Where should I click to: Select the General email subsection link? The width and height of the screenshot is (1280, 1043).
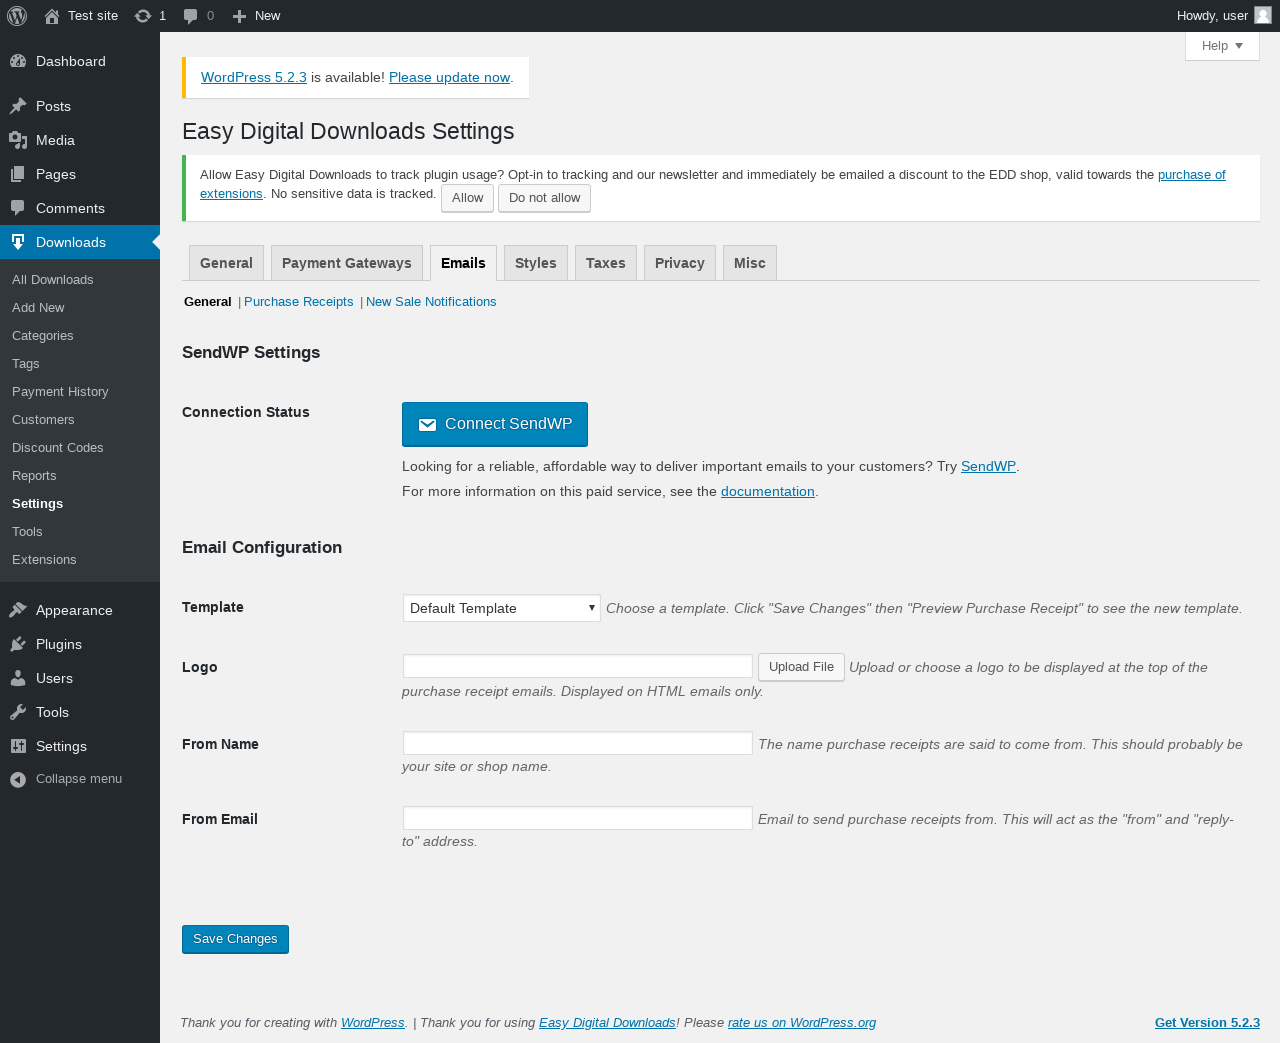coord(208,302)
